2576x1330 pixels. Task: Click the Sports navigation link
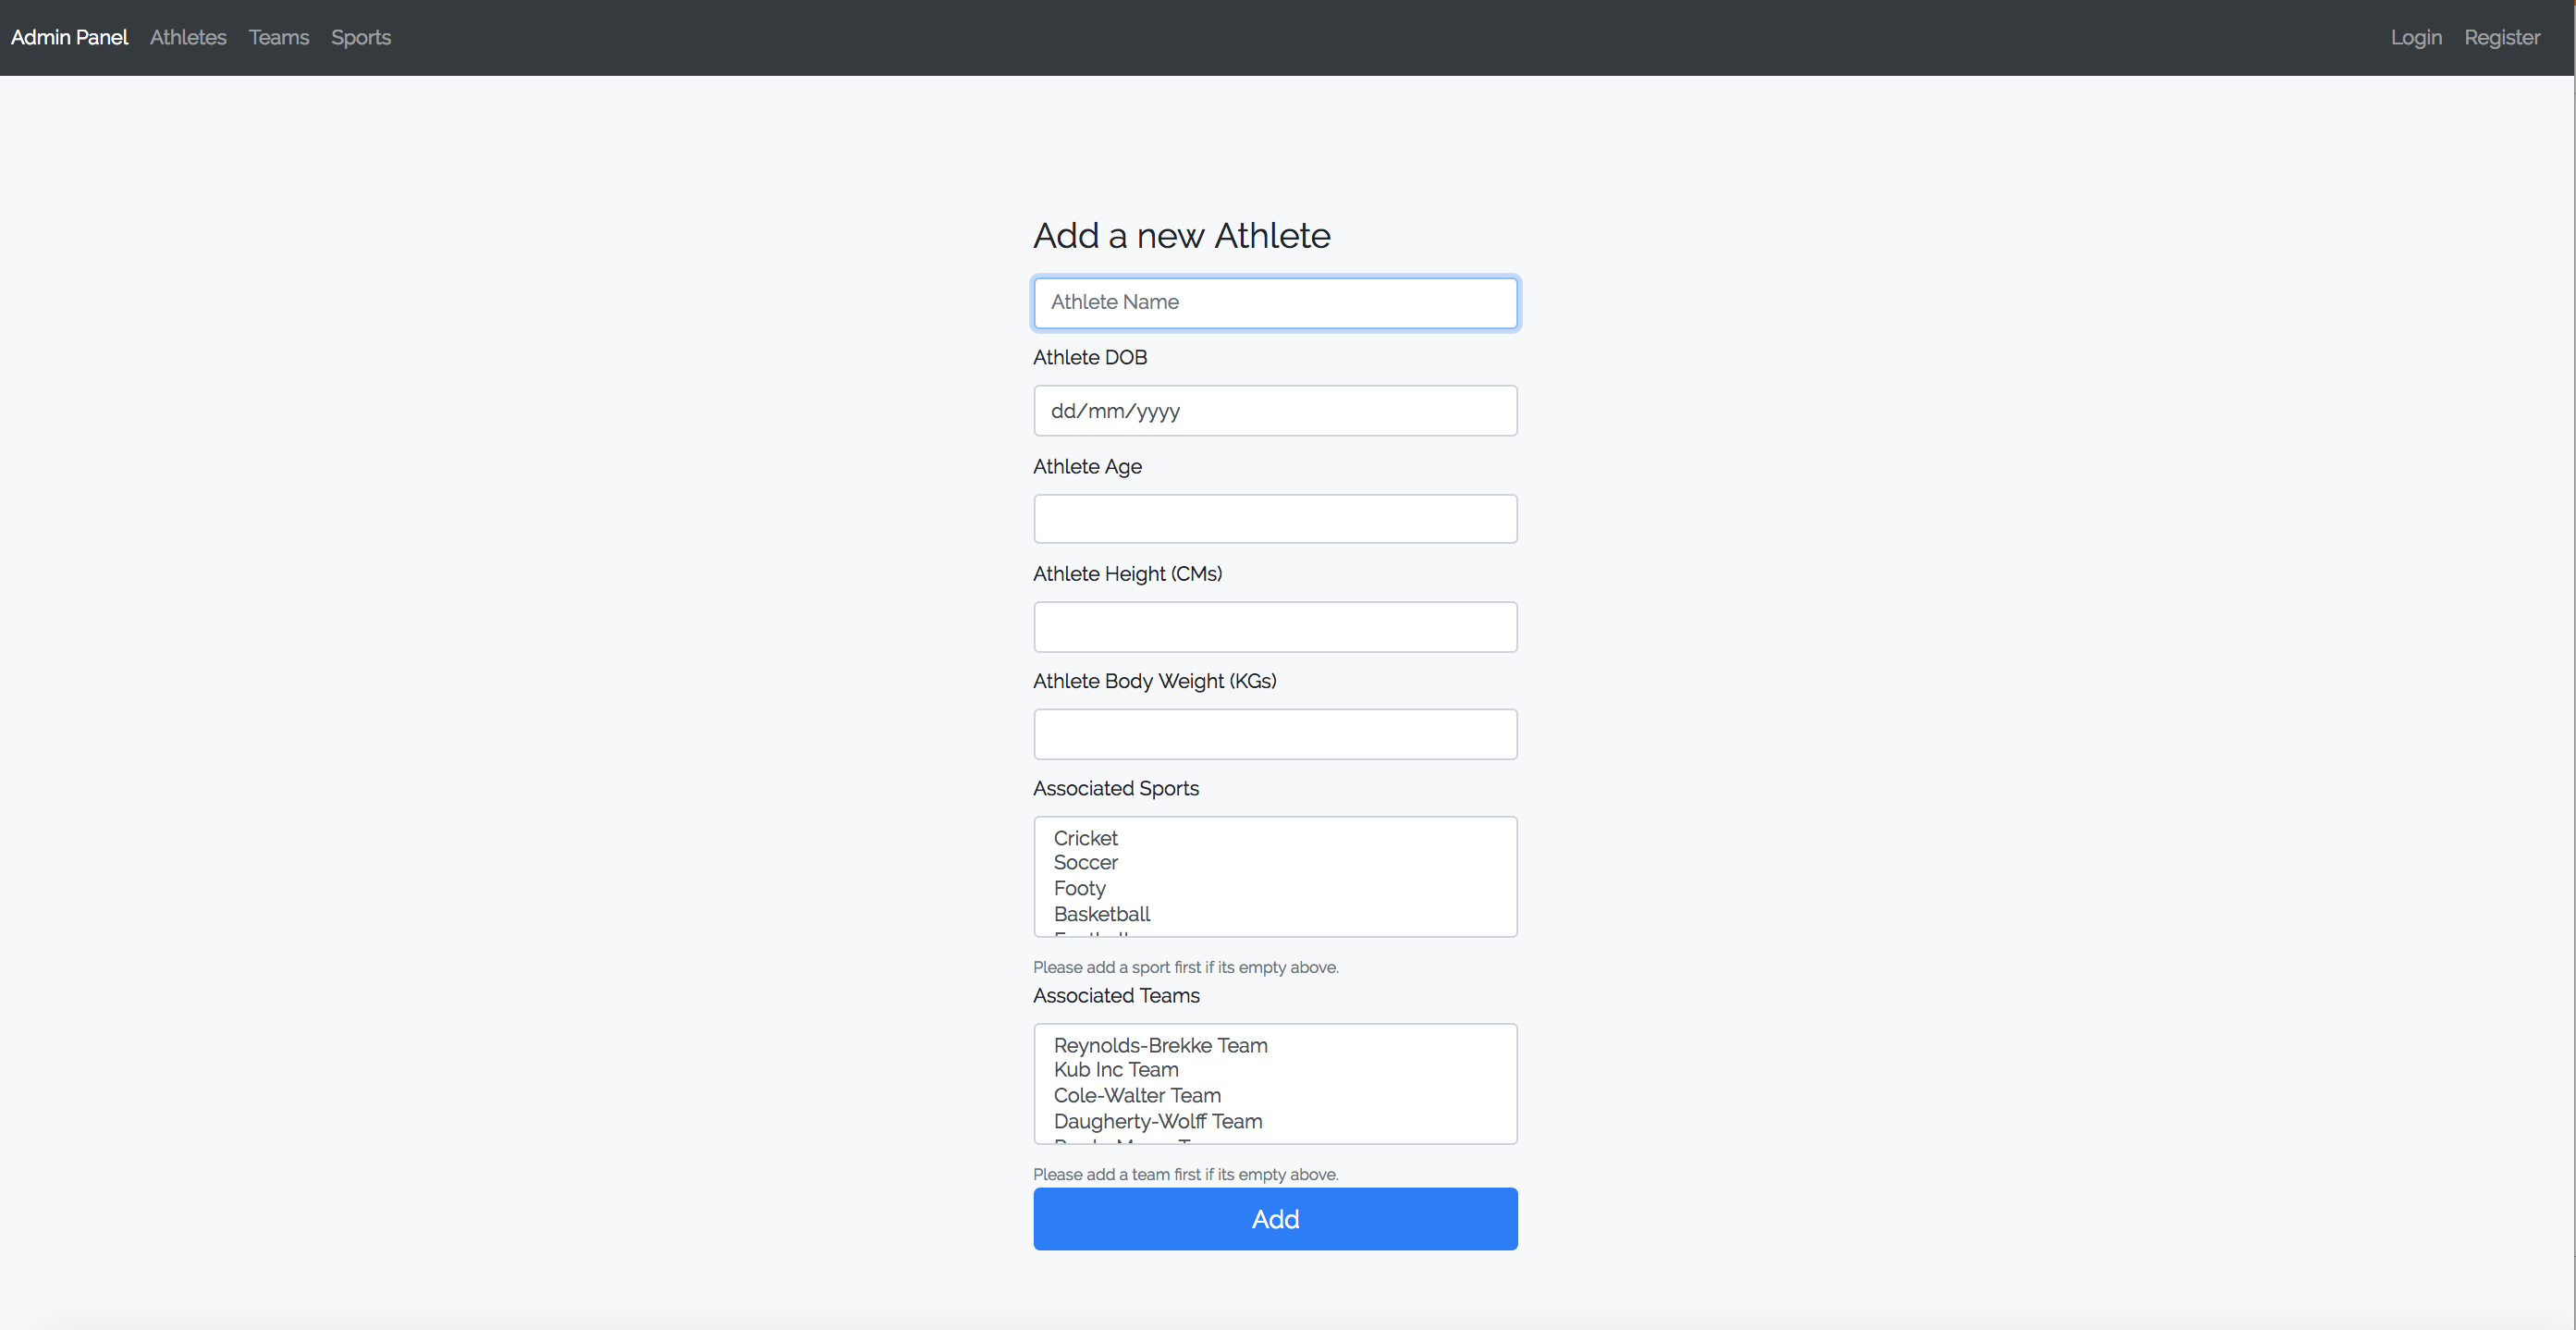362,36
